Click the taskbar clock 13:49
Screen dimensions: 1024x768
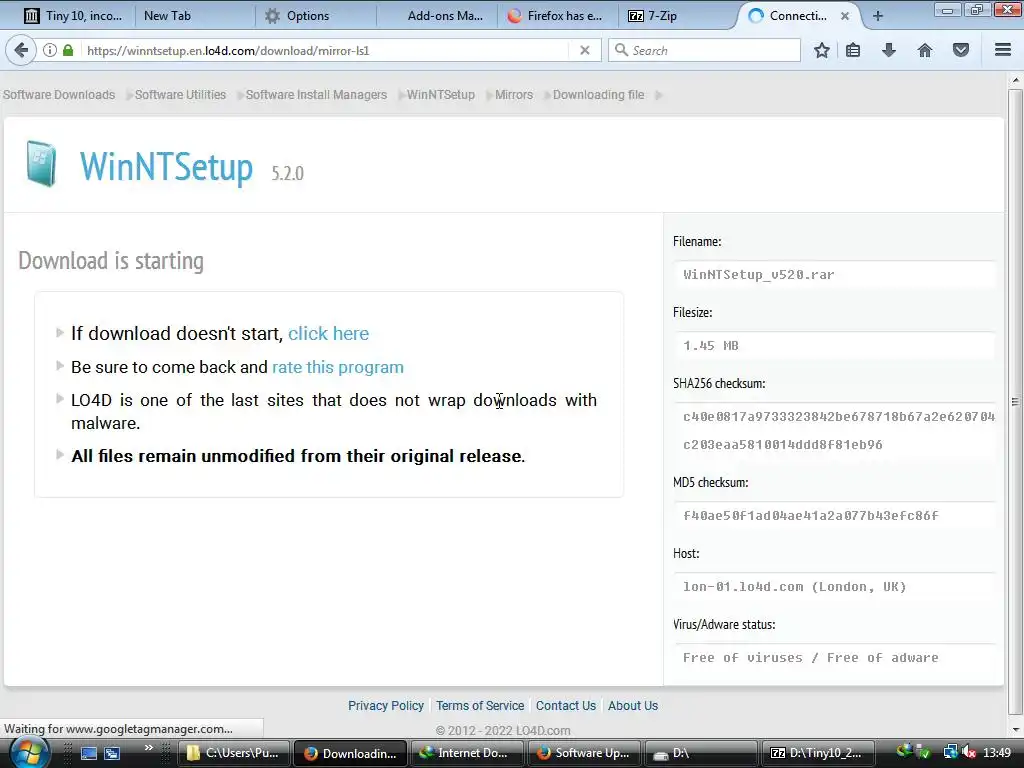click(x=997, y=753)
